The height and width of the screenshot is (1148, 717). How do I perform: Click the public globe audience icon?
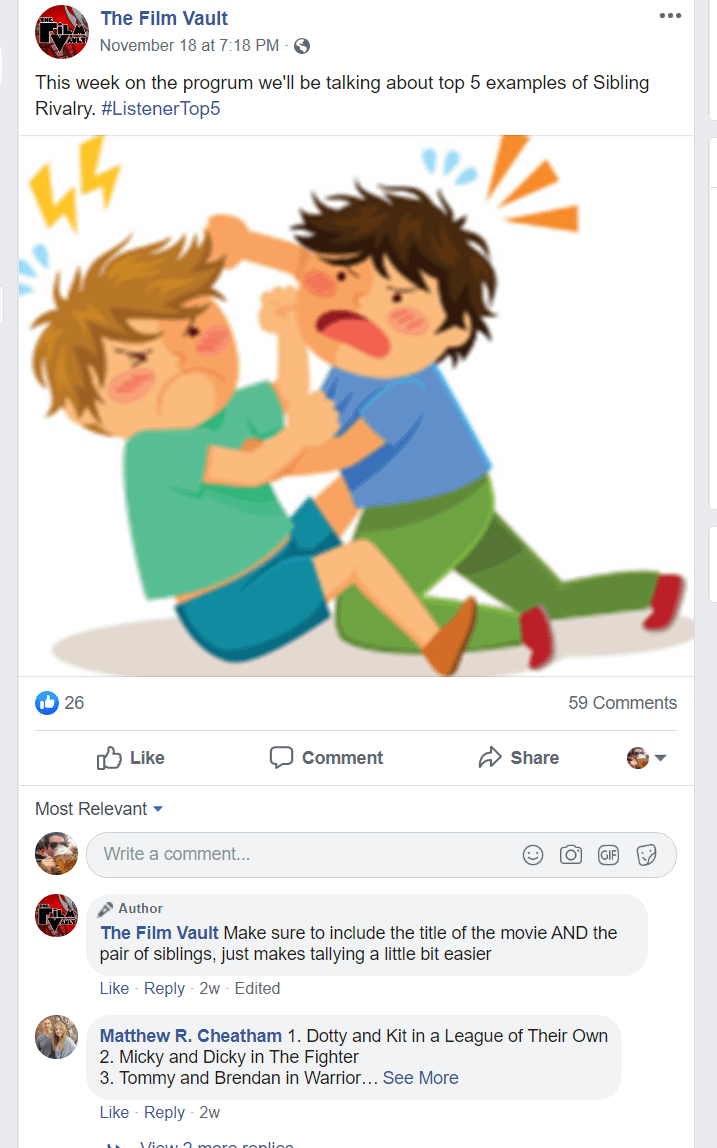point(302,46)
